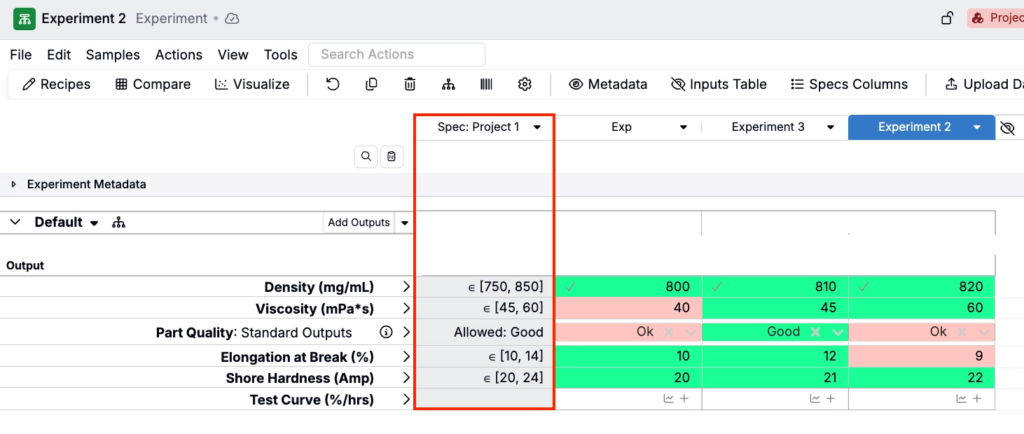
Task: Click the info icon beside Part Quality
Action: [x=386, y=333]
